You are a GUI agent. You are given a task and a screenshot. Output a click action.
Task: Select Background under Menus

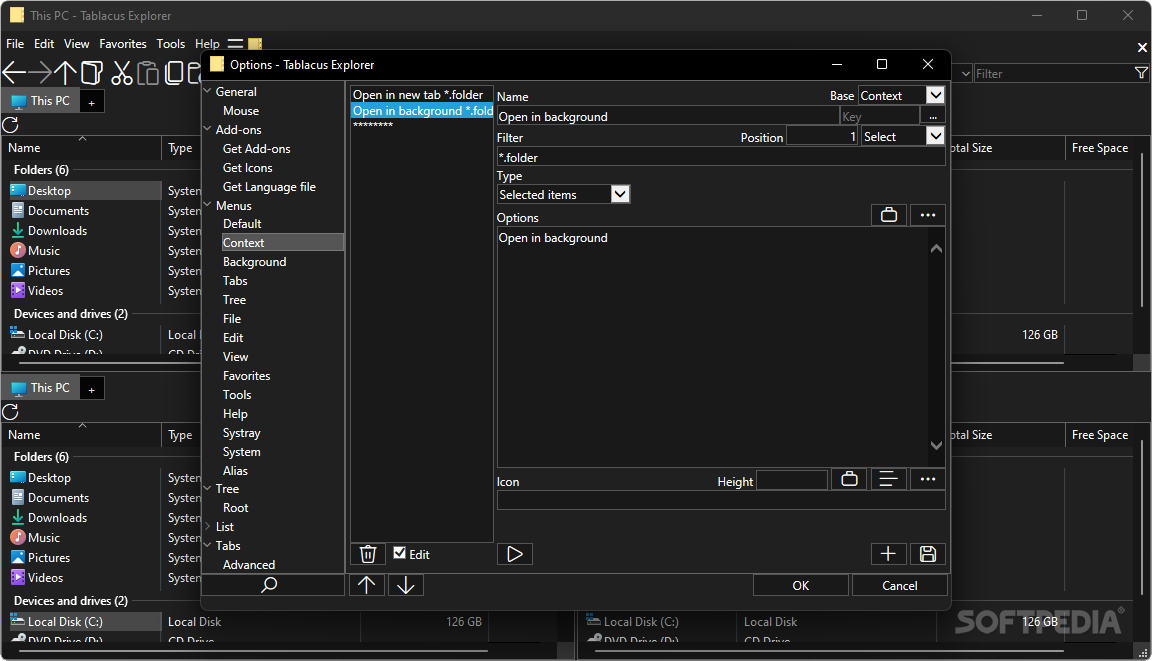click(254, 261)
